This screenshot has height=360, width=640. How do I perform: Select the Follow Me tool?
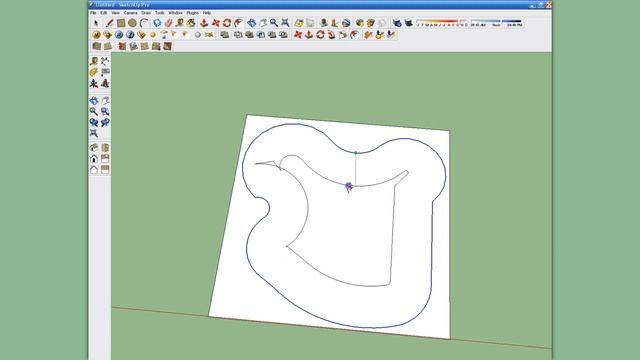tap(332, 35)
